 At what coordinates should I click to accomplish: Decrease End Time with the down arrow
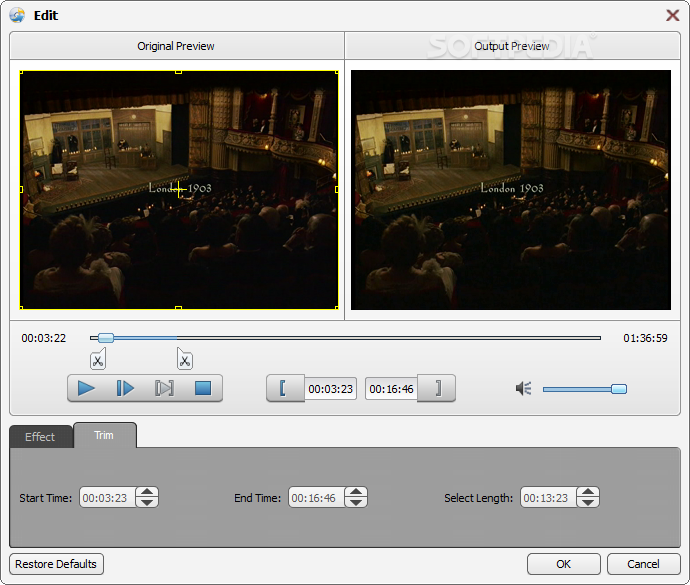[356, 503]
